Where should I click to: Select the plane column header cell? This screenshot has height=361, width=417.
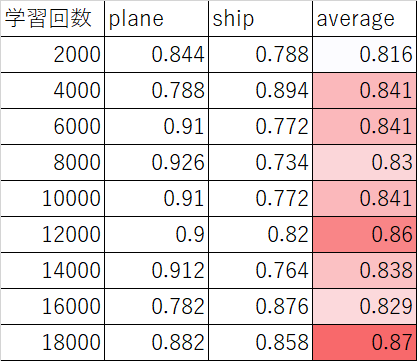click(x=156, y=18)
